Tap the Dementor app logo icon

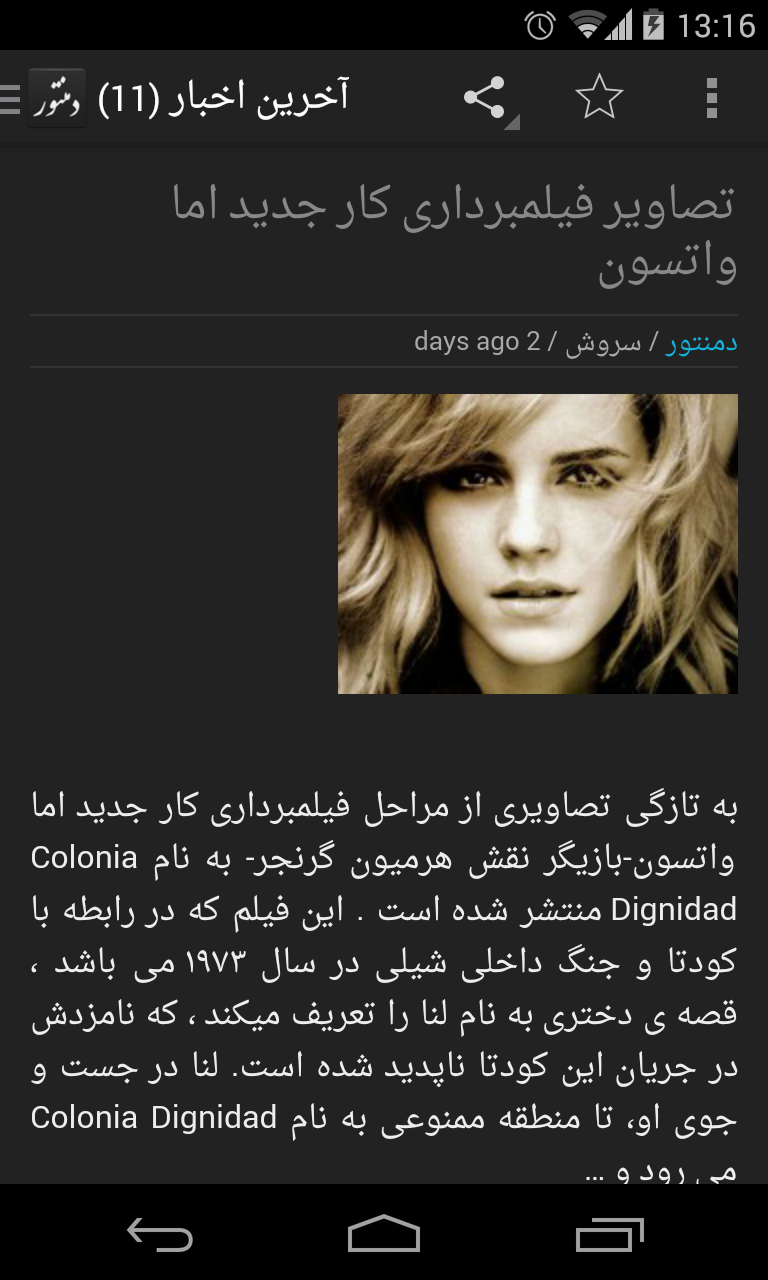pyautogui.click(x=57, y=98)
